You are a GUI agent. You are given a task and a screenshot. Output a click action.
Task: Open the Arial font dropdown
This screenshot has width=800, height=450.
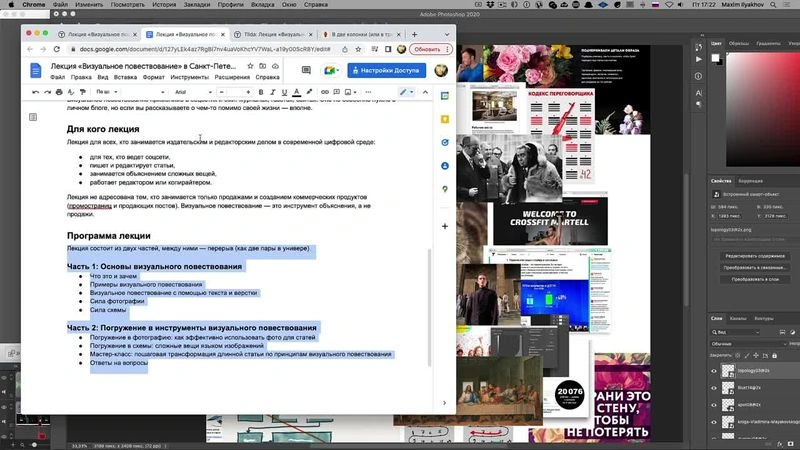click(193, 92)
